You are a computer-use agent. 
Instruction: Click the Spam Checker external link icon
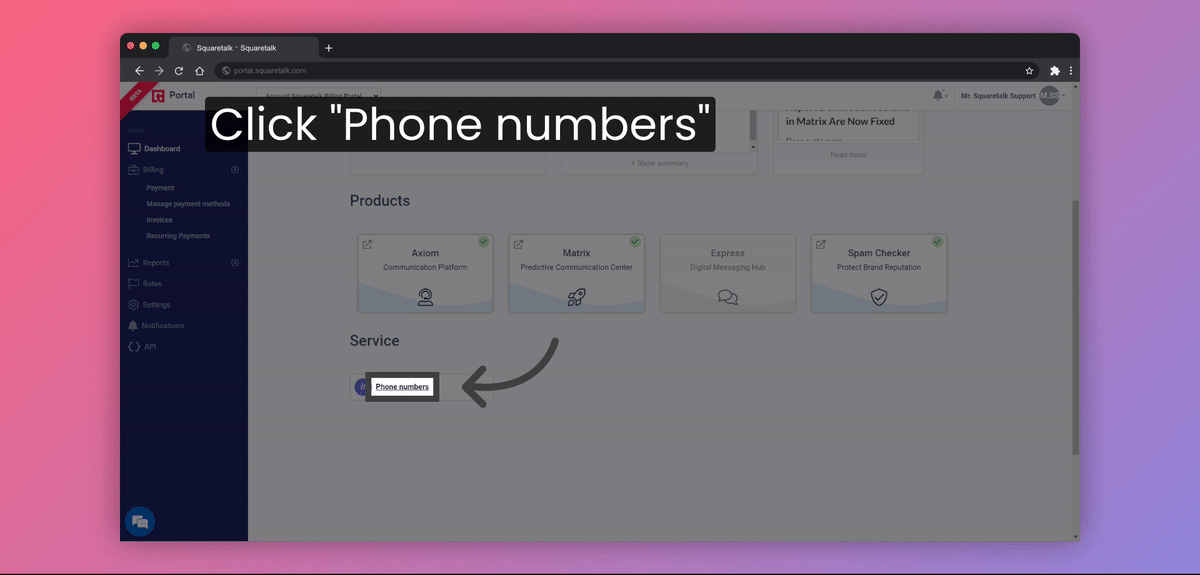[x=820, y=244]
